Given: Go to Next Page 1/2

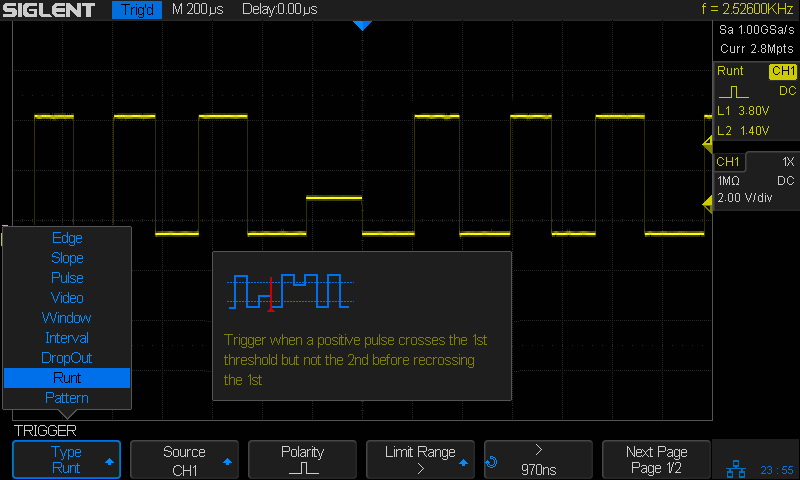Looking at the screenshot, I should pos(656,460).
